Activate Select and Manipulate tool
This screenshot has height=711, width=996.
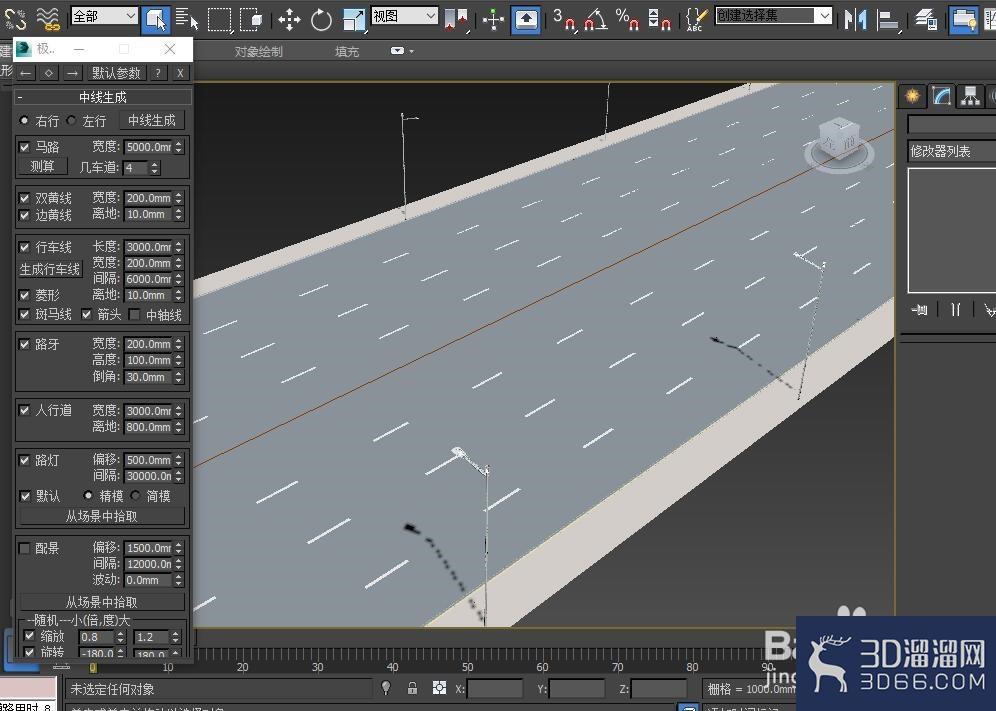point(493,20)
